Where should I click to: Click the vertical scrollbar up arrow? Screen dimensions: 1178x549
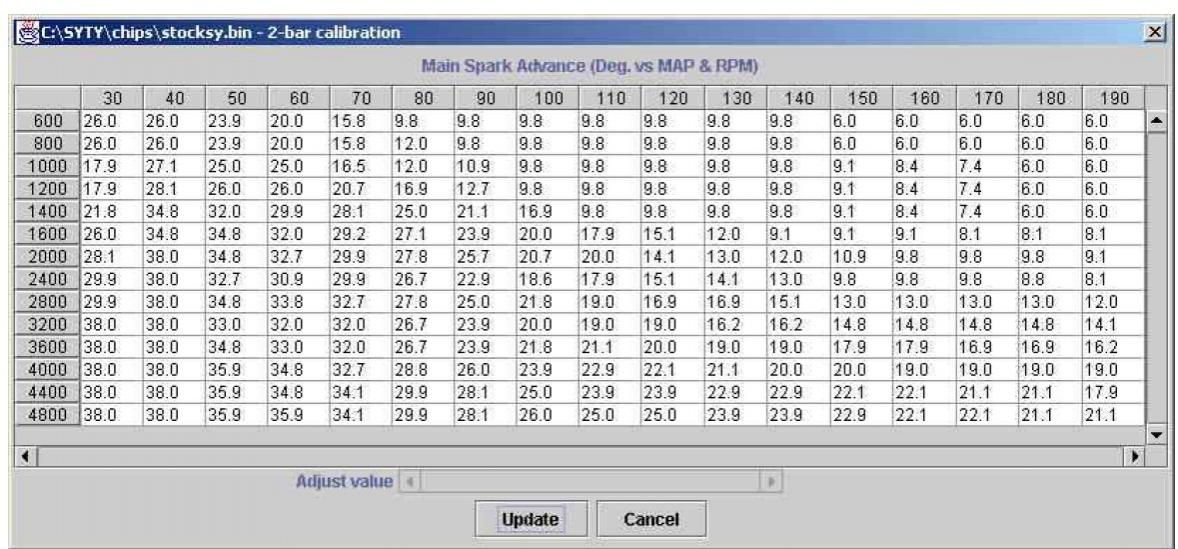[1156, 120]
